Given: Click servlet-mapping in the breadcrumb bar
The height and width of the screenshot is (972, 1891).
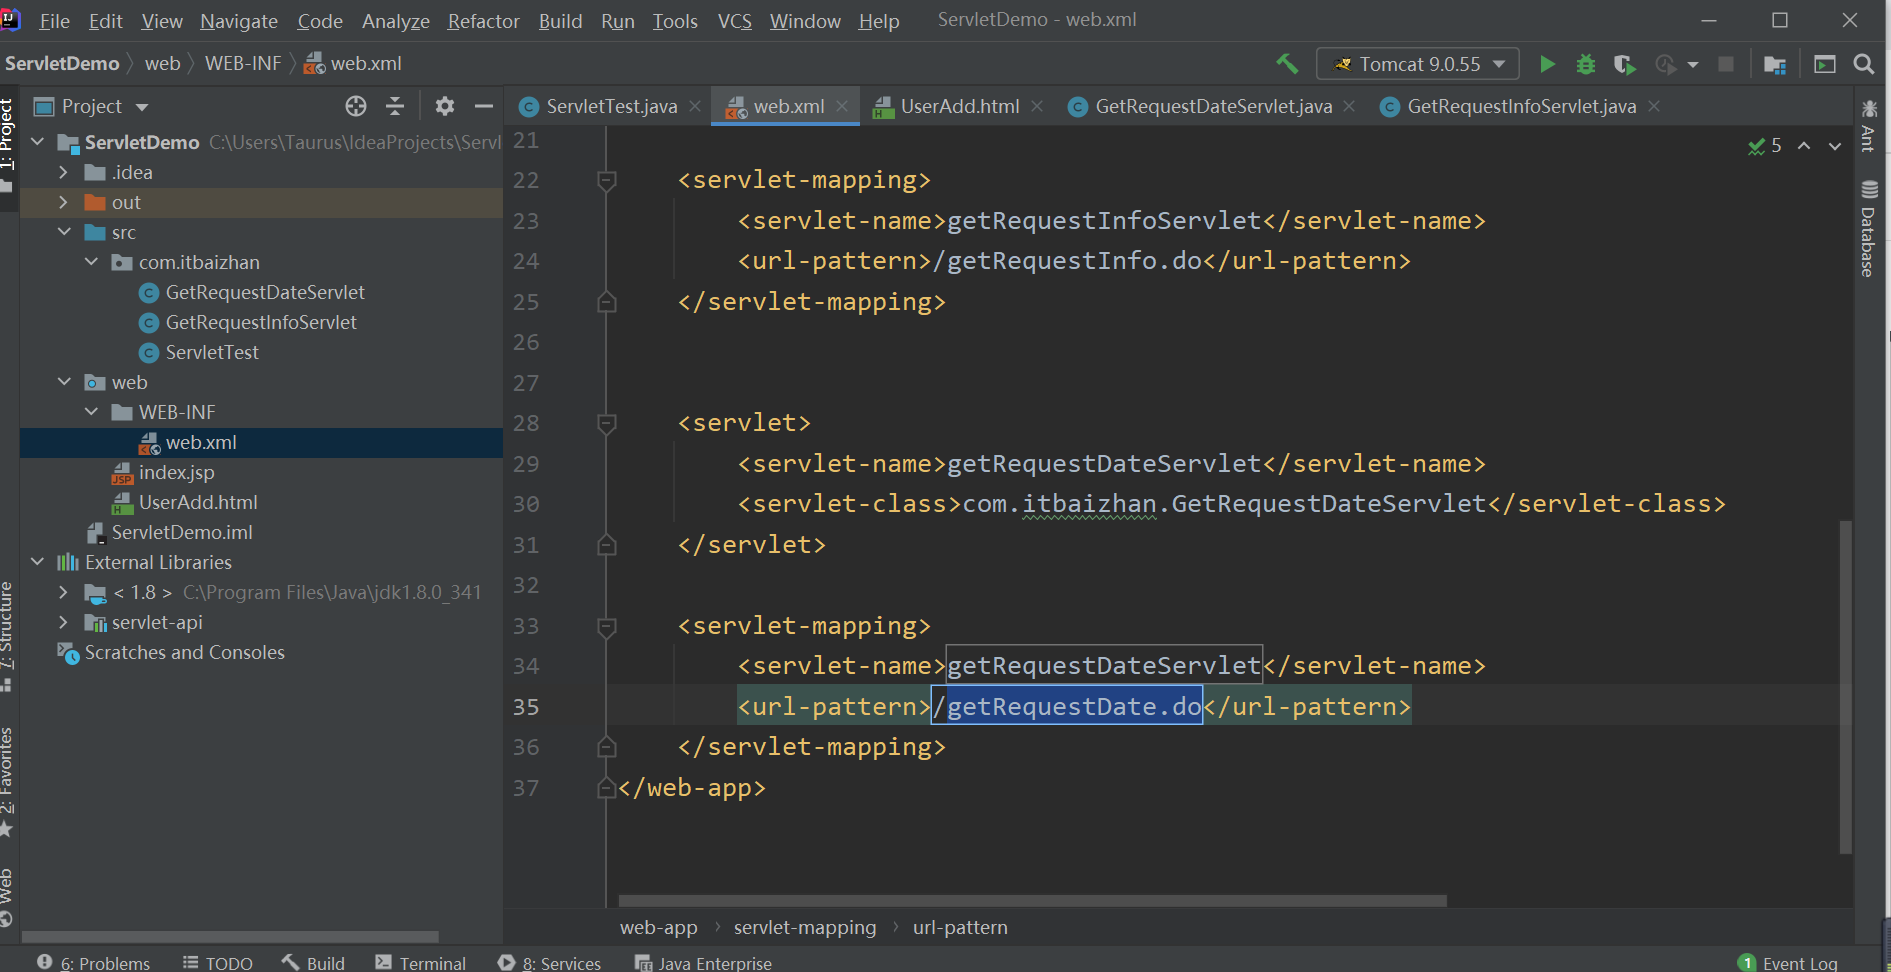Looking at the screenshot, I should click(x=805, y=927).
